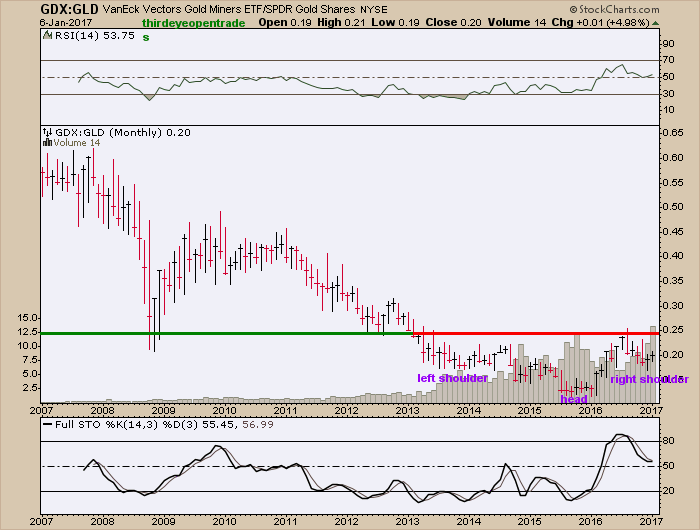
Task: Click the black line legend marker before Full STO
Action: (47, 425)
